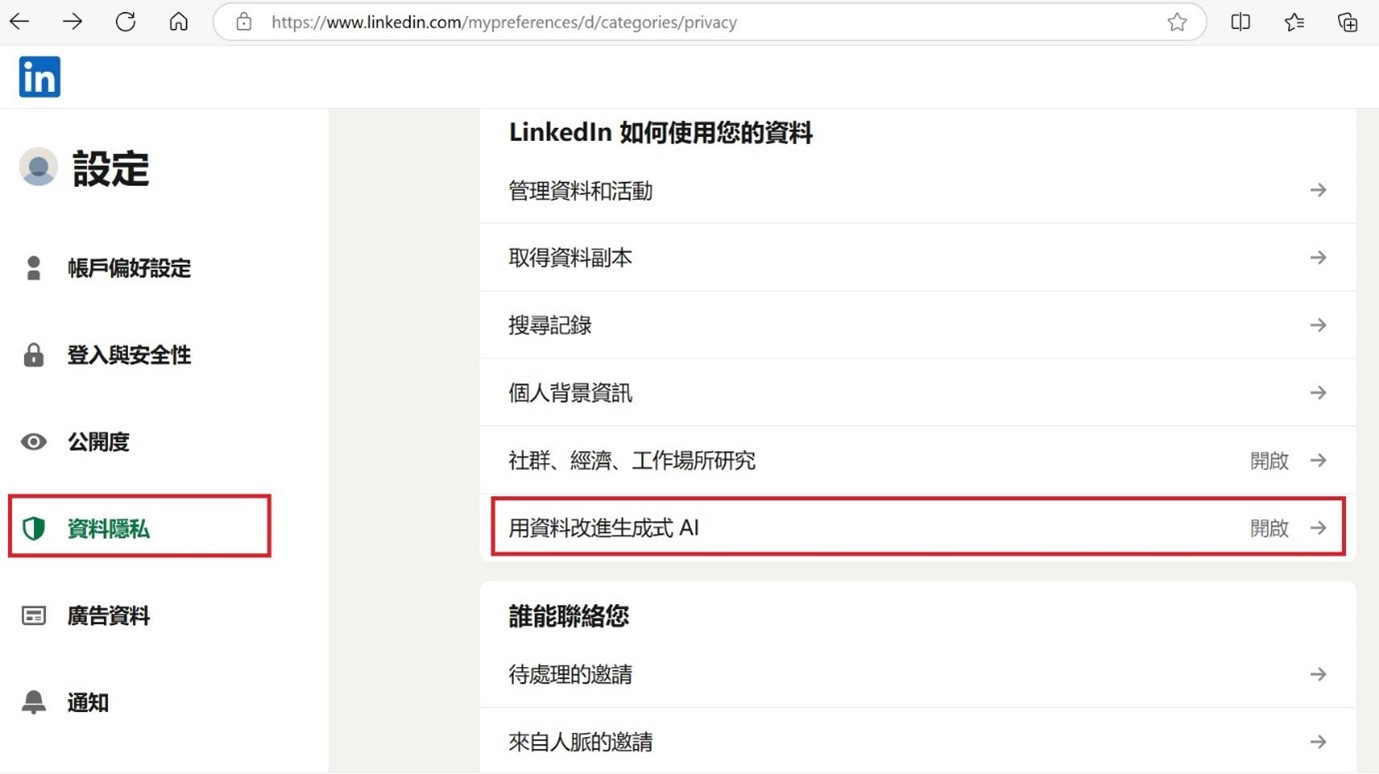Open 公開度 in the sidebar
The image size is (1379, 774).
click(x=98, y=442)
